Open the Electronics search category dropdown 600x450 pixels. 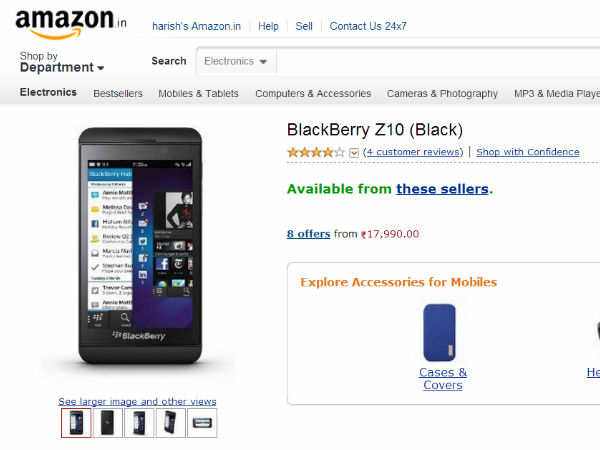(236, 61)
